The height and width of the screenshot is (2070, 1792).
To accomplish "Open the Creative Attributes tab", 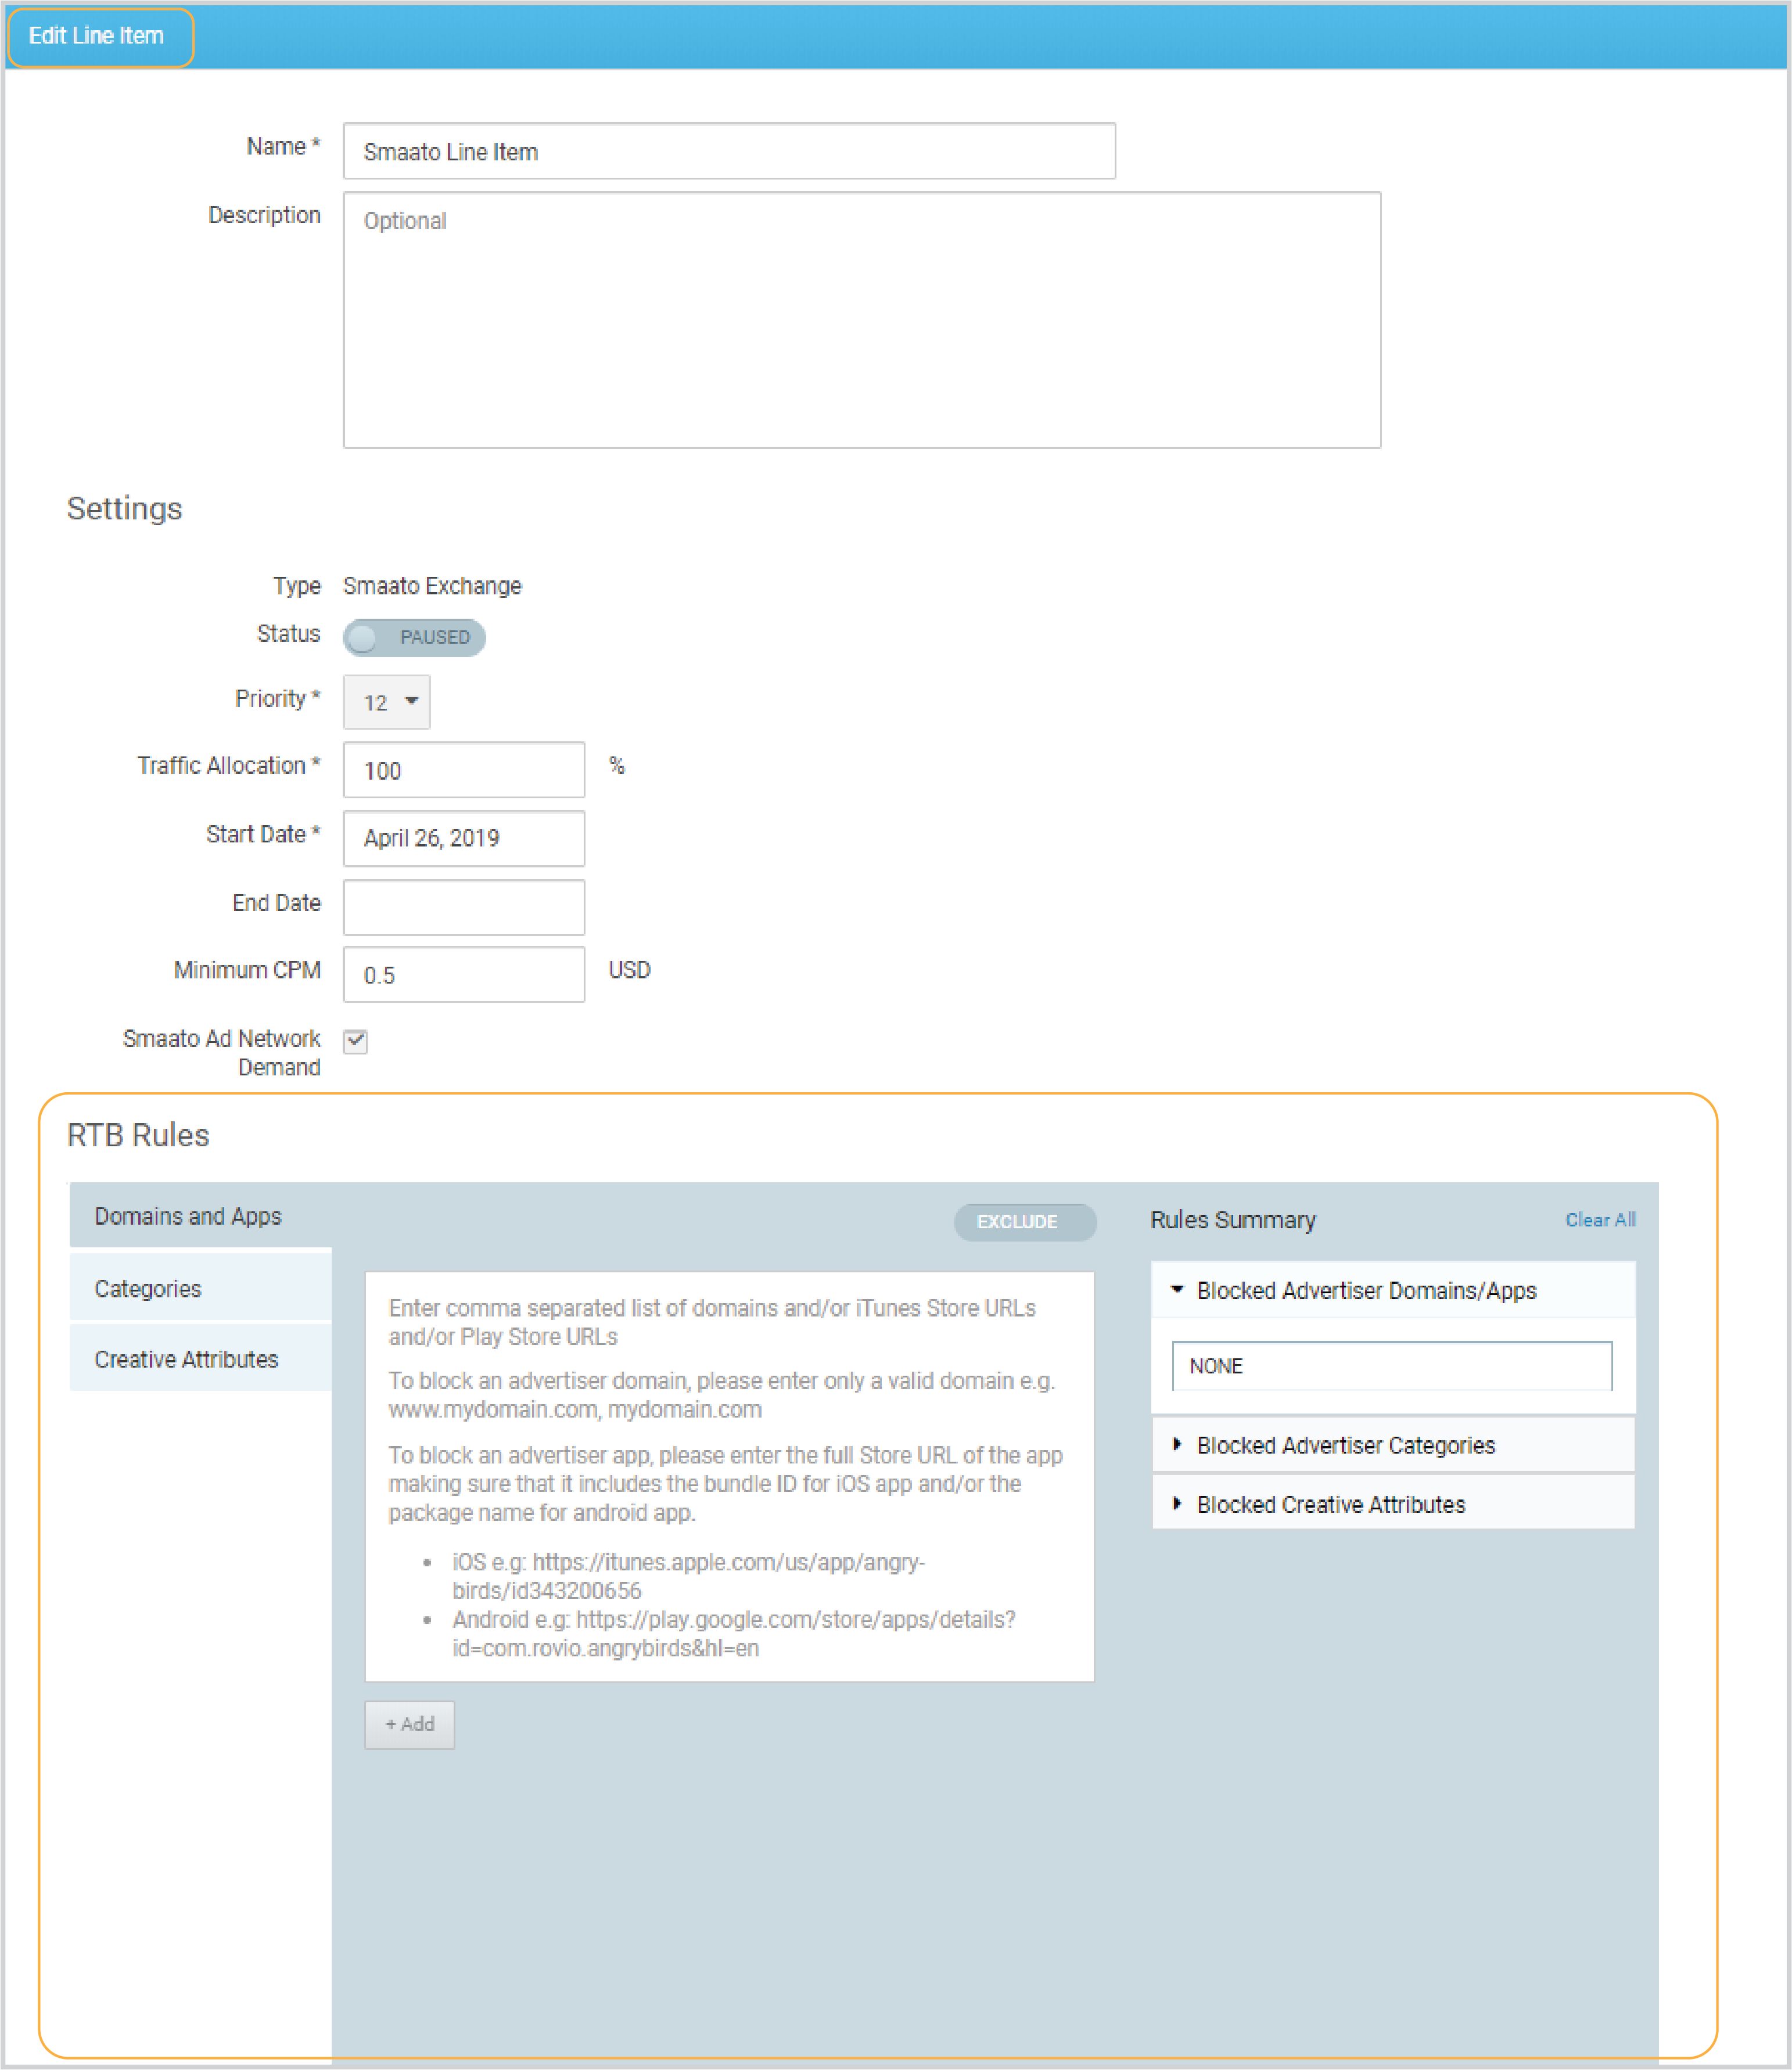I will tap(200, 1358).
